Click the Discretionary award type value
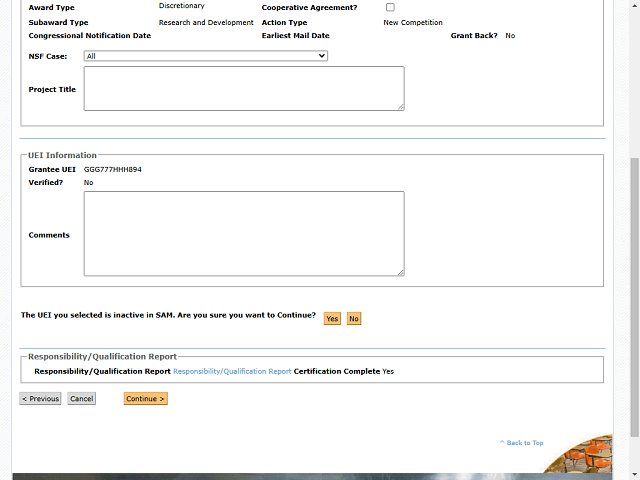Screen dimensions: 640x480 pyautogui.click(x=182, y=6)
